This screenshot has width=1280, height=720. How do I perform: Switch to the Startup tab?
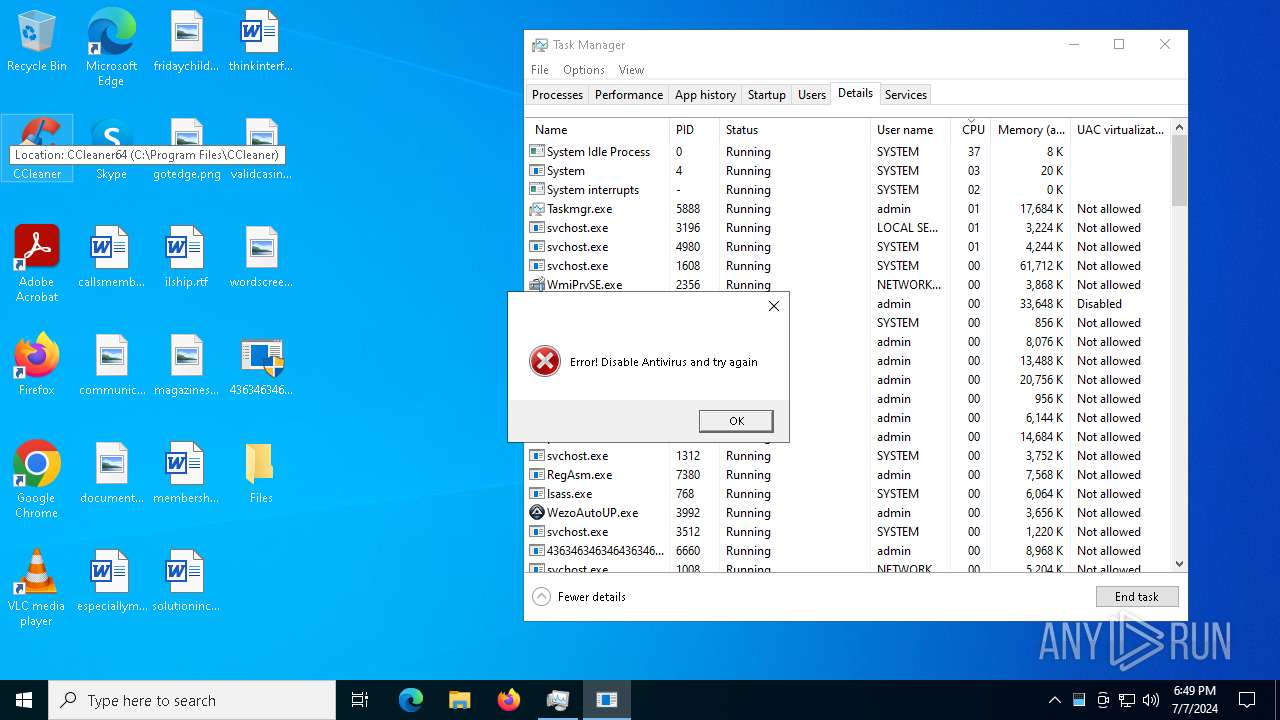tap(767, 95)
